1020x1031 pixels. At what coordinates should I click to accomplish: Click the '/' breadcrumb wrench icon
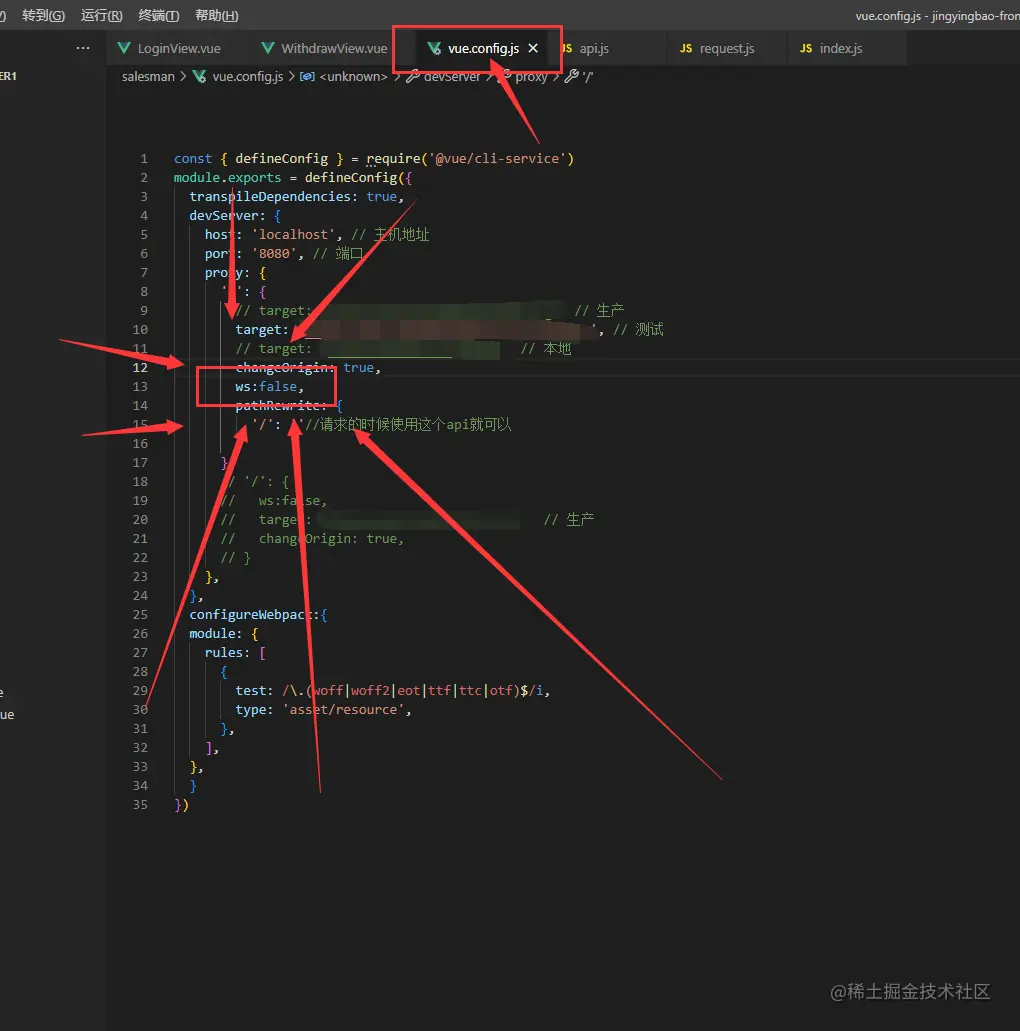coord(571,76)
